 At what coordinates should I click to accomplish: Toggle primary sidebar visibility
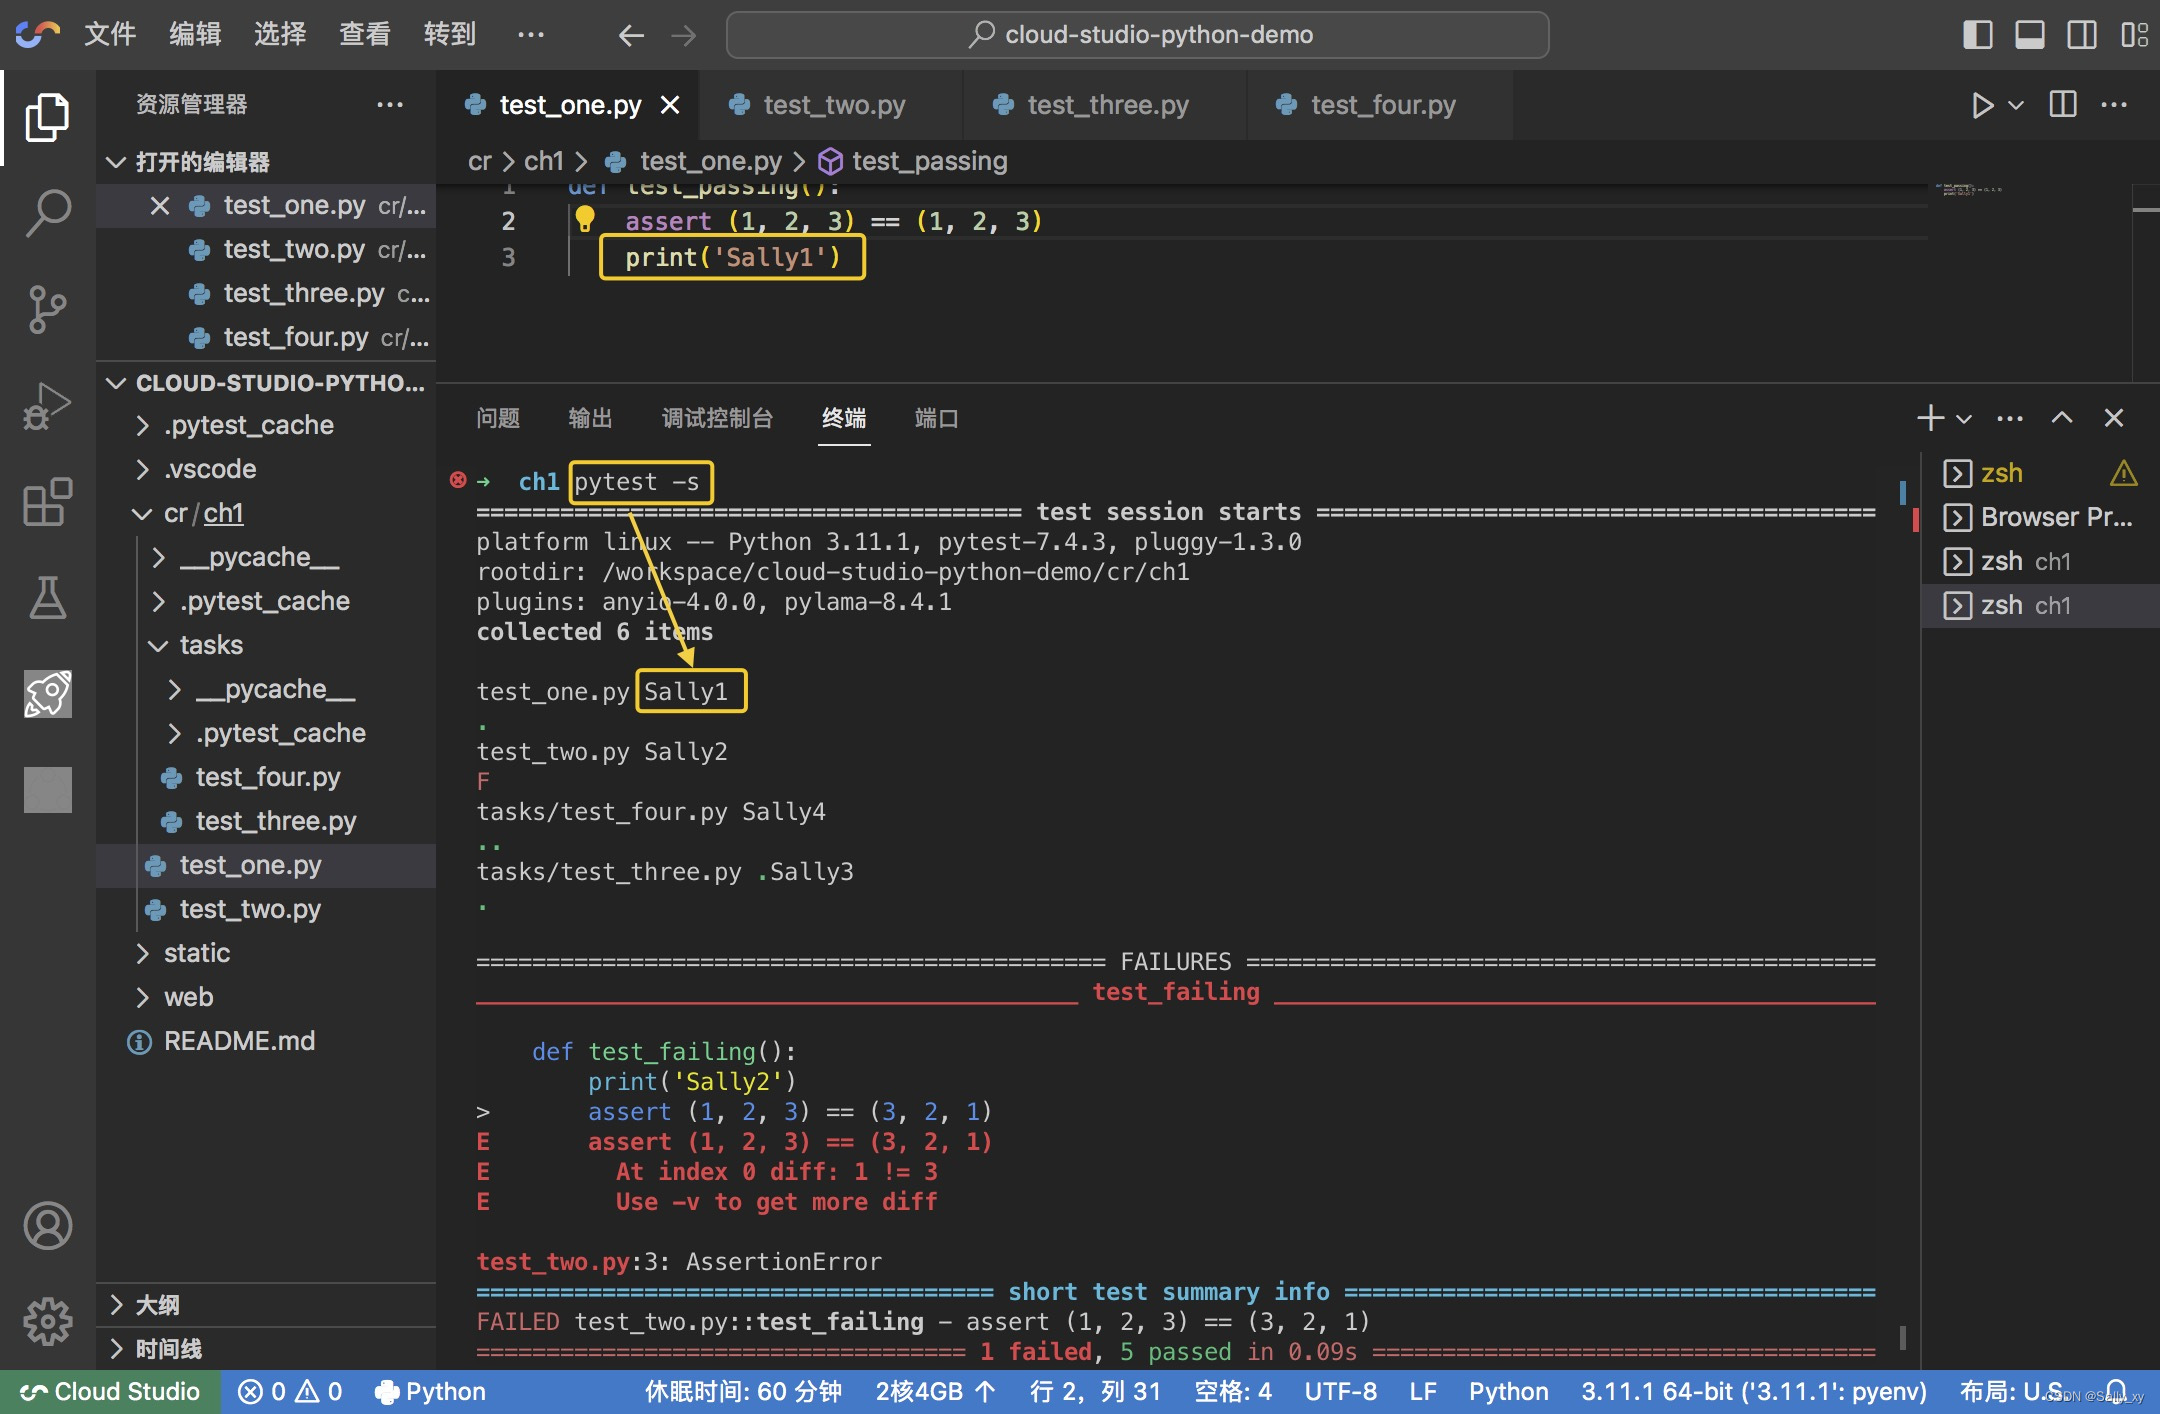1977,35
